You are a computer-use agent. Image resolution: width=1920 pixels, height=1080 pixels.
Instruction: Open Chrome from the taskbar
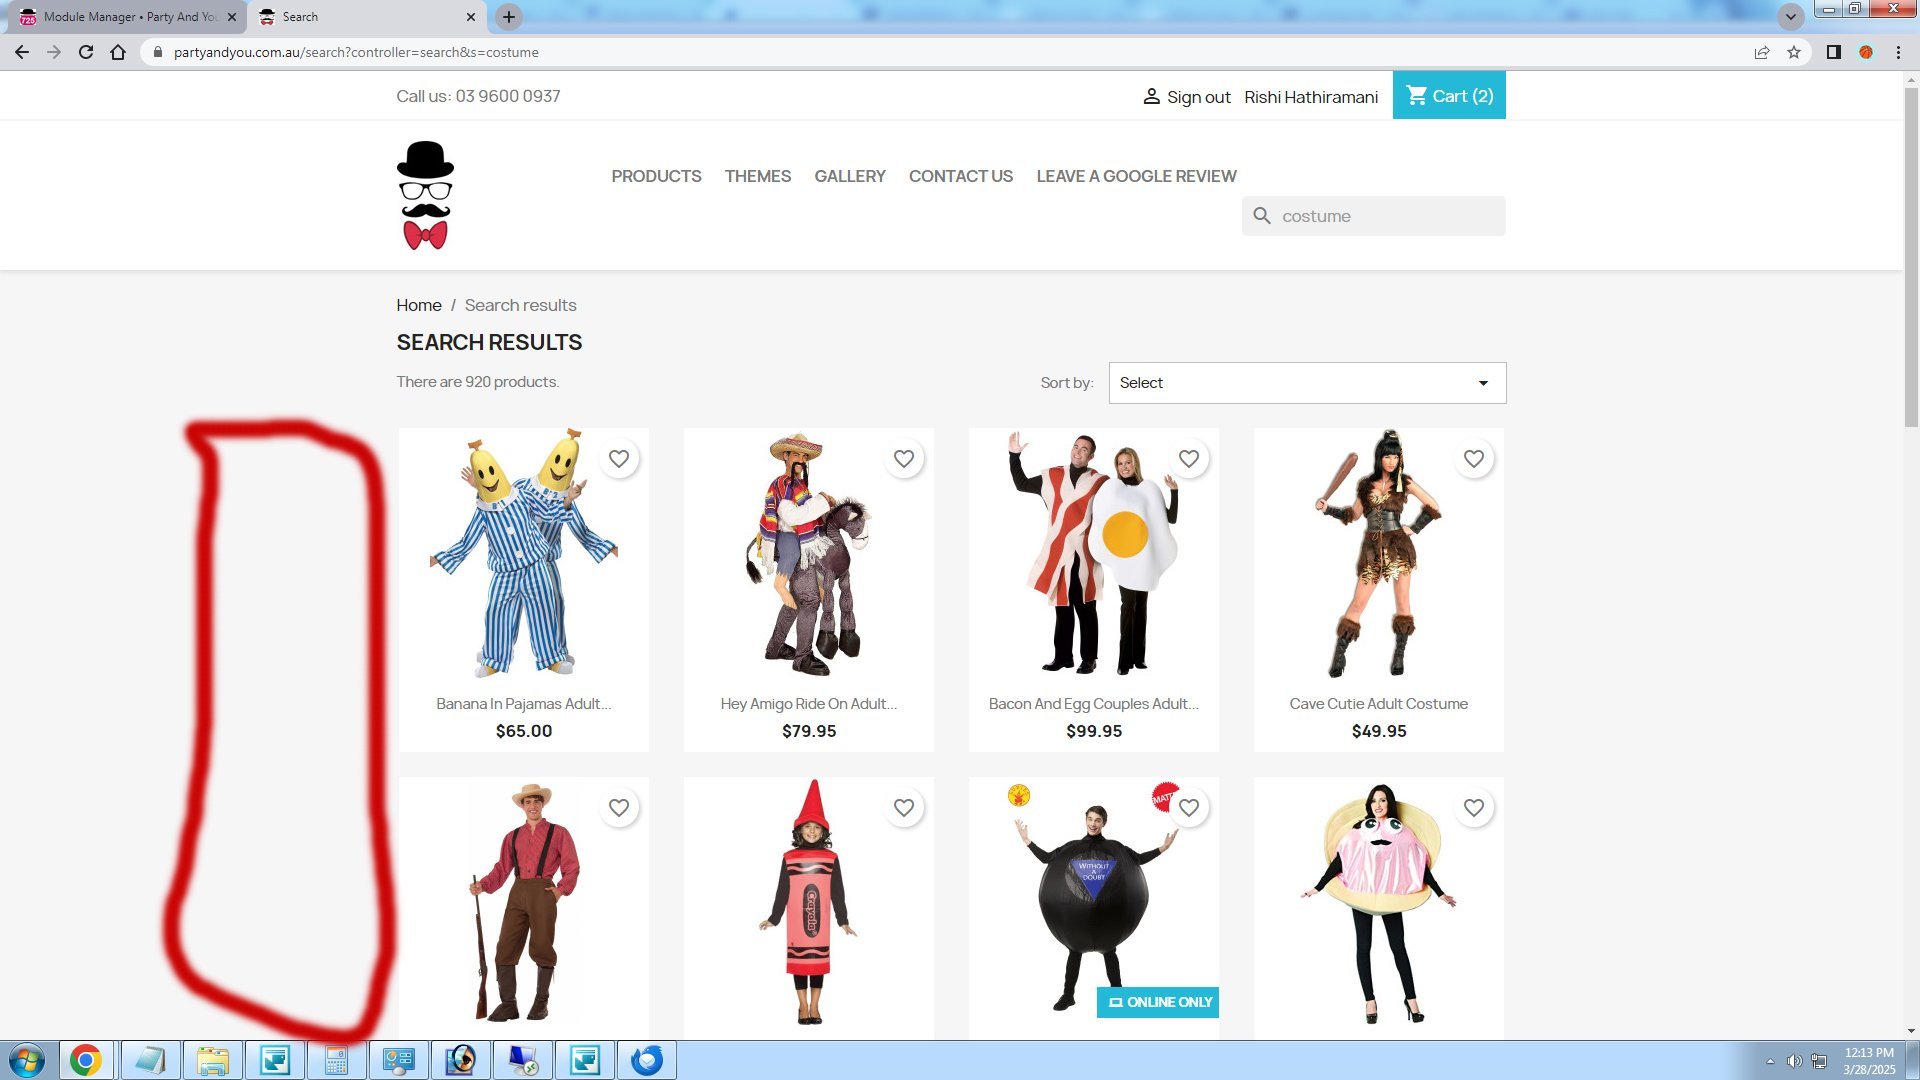pos(86,1060)
